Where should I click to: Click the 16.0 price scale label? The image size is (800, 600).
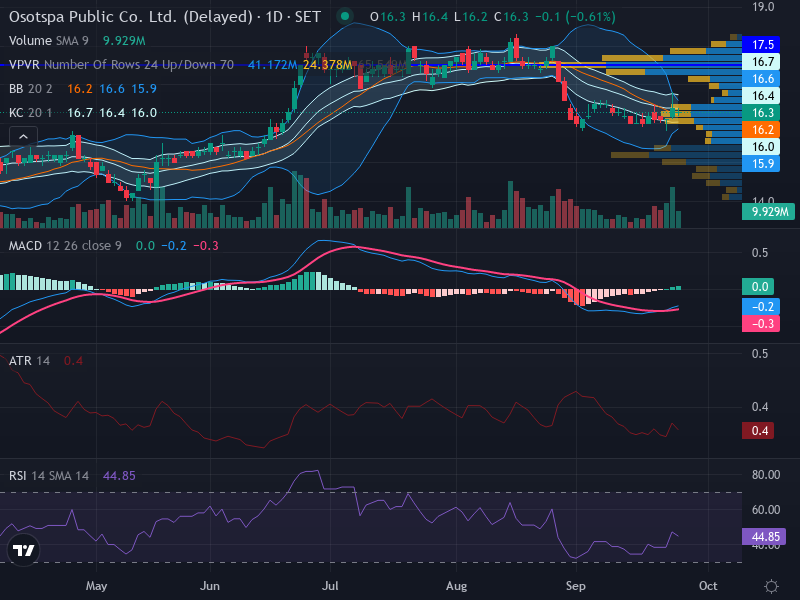[x=761, y=147]
